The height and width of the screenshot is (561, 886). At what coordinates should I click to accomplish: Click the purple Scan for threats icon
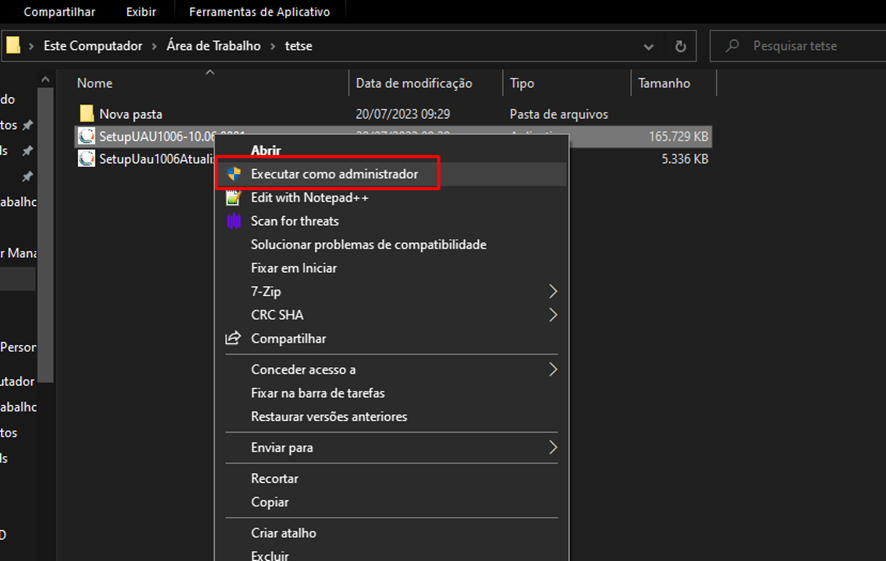234,221
